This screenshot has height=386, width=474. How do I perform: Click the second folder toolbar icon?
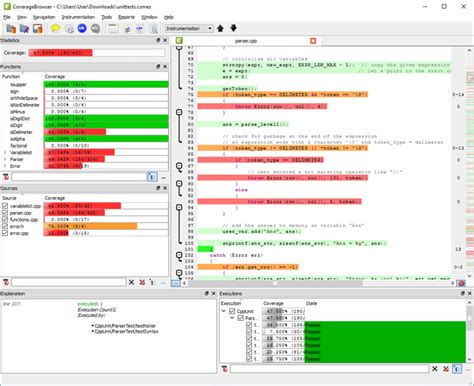click(x=24, y=29)
